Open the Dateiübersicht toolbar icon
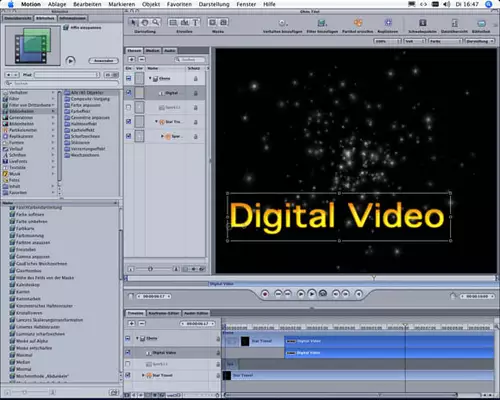Screen dimensions: 500x400 click(454, 23)
